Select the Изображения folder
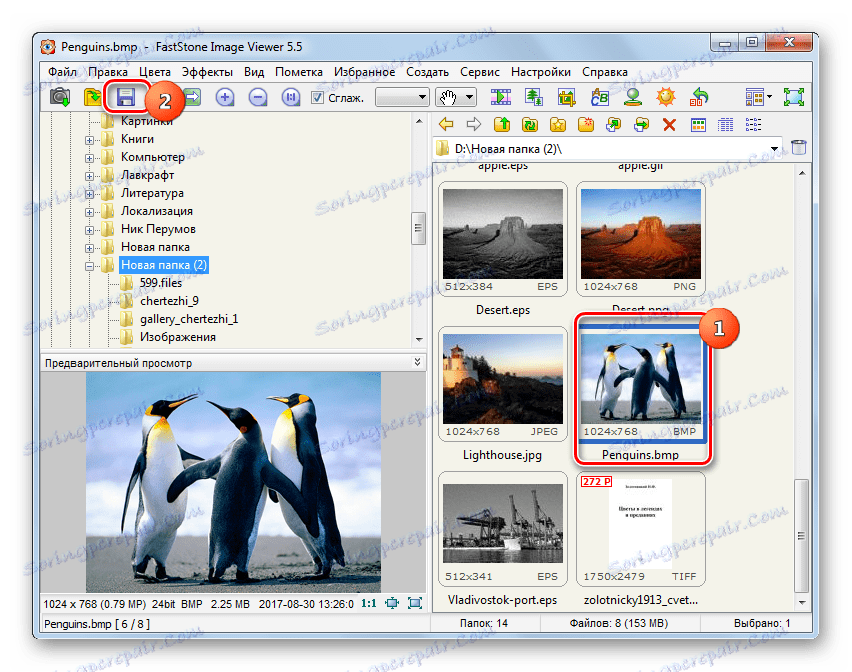This screenshot has height=672, width=852. click(x=178, y=337)
